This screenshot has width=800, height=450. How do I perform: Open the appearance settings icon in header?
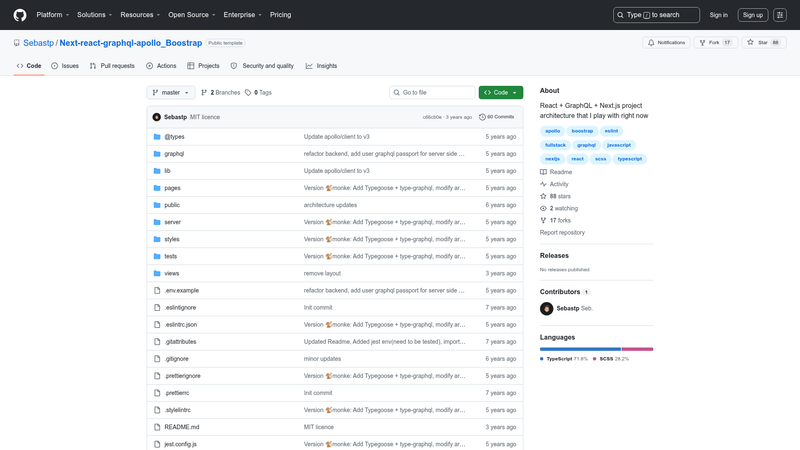pyautogui.click(x=780, y=15)
